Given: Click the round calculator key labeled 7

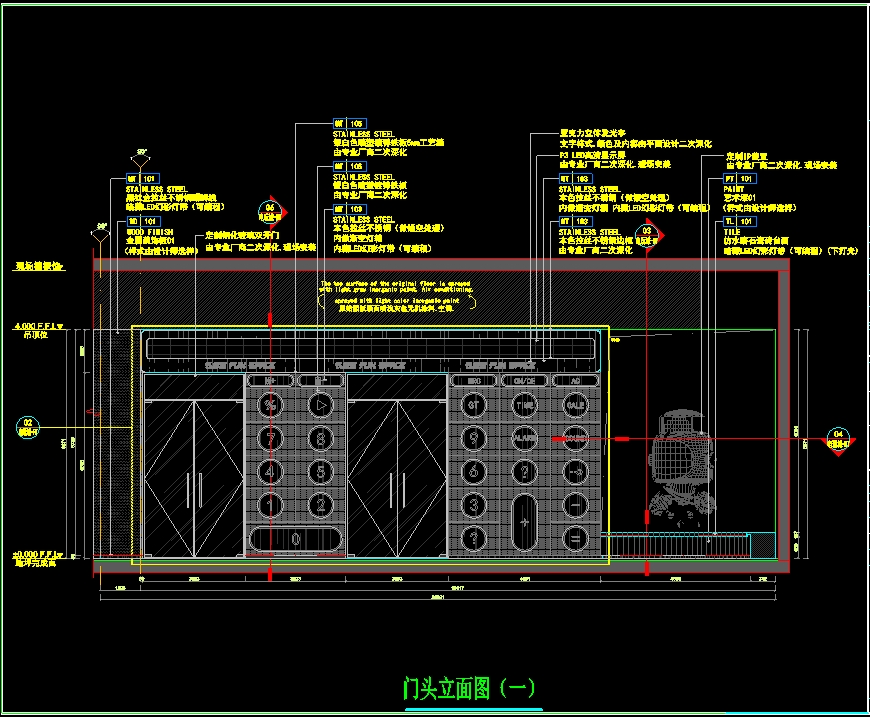Looking at the screenshot, I should pos(270,438).
